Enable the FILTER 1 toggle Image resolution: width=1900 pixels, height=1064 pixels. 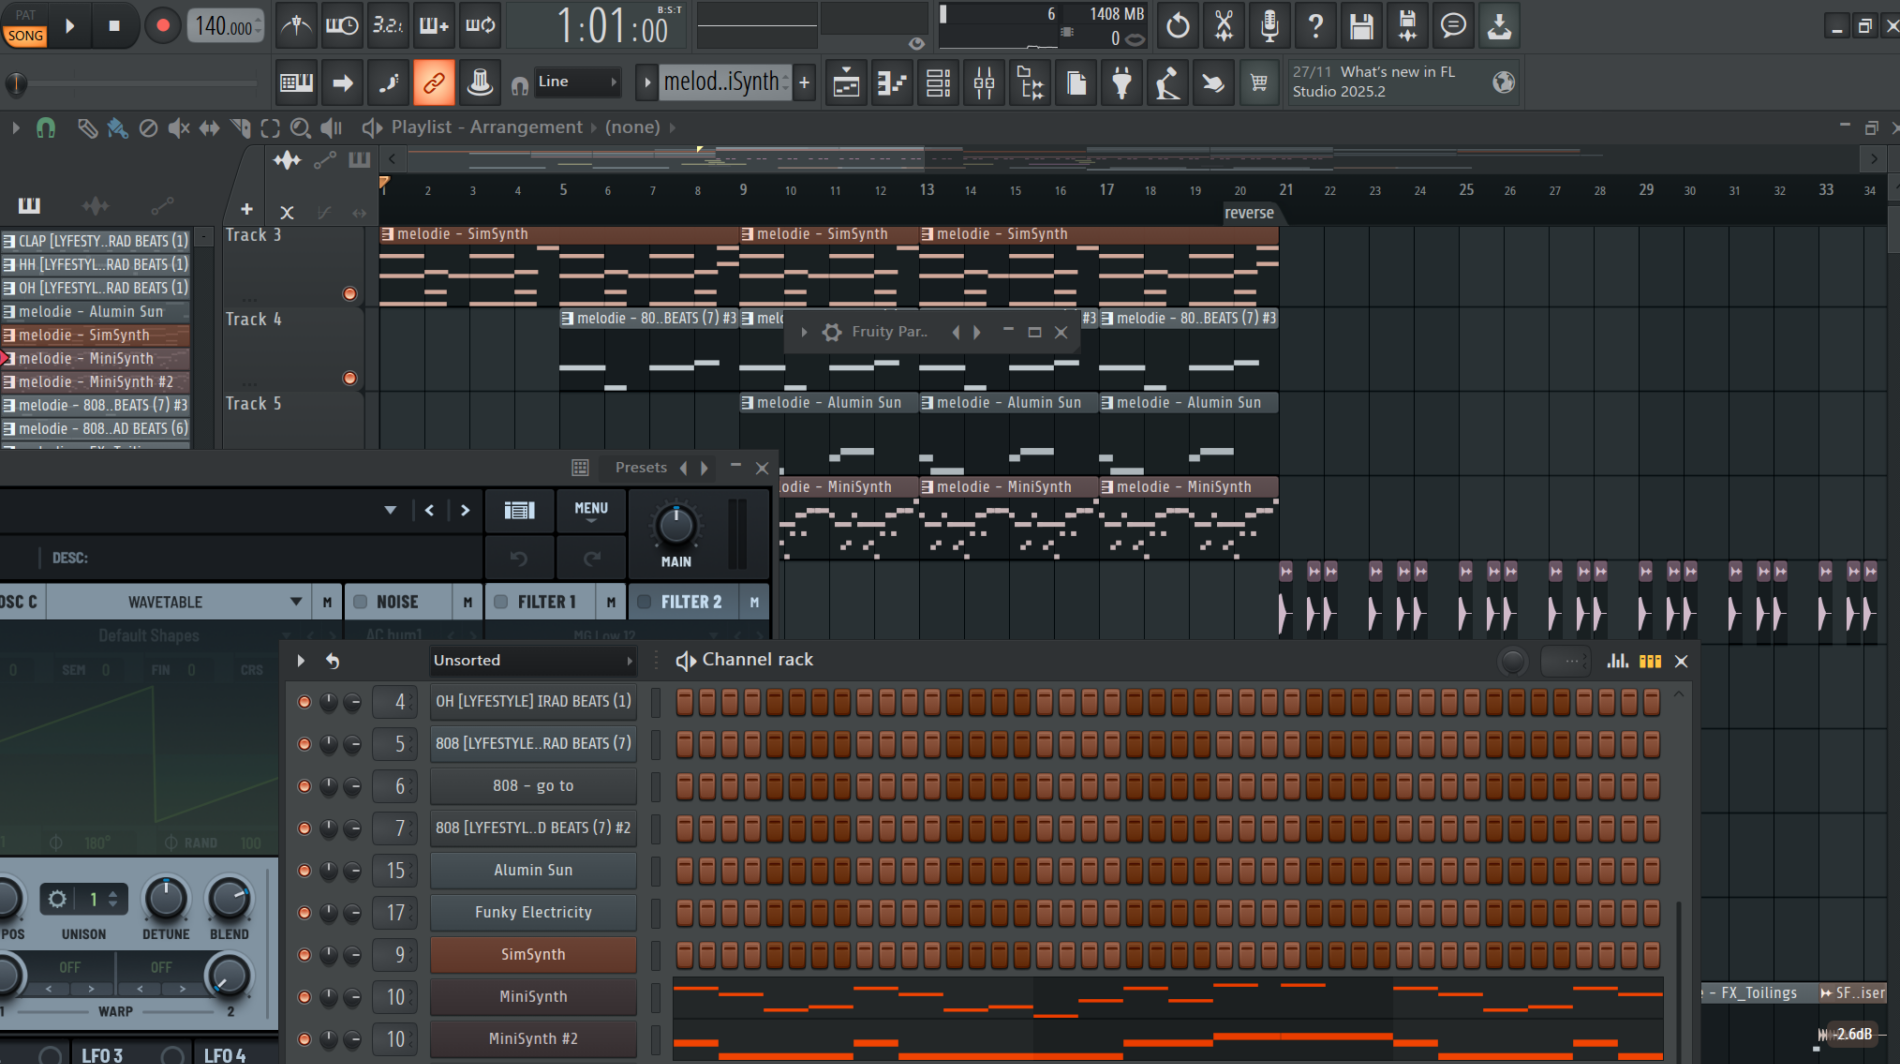[x=501, y=602]
